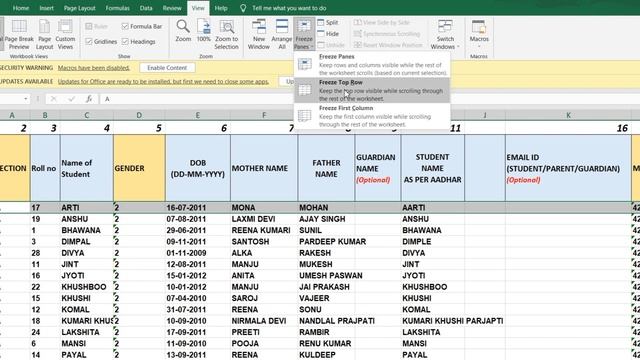Select the GENDER header cell

tap(139, 168)
